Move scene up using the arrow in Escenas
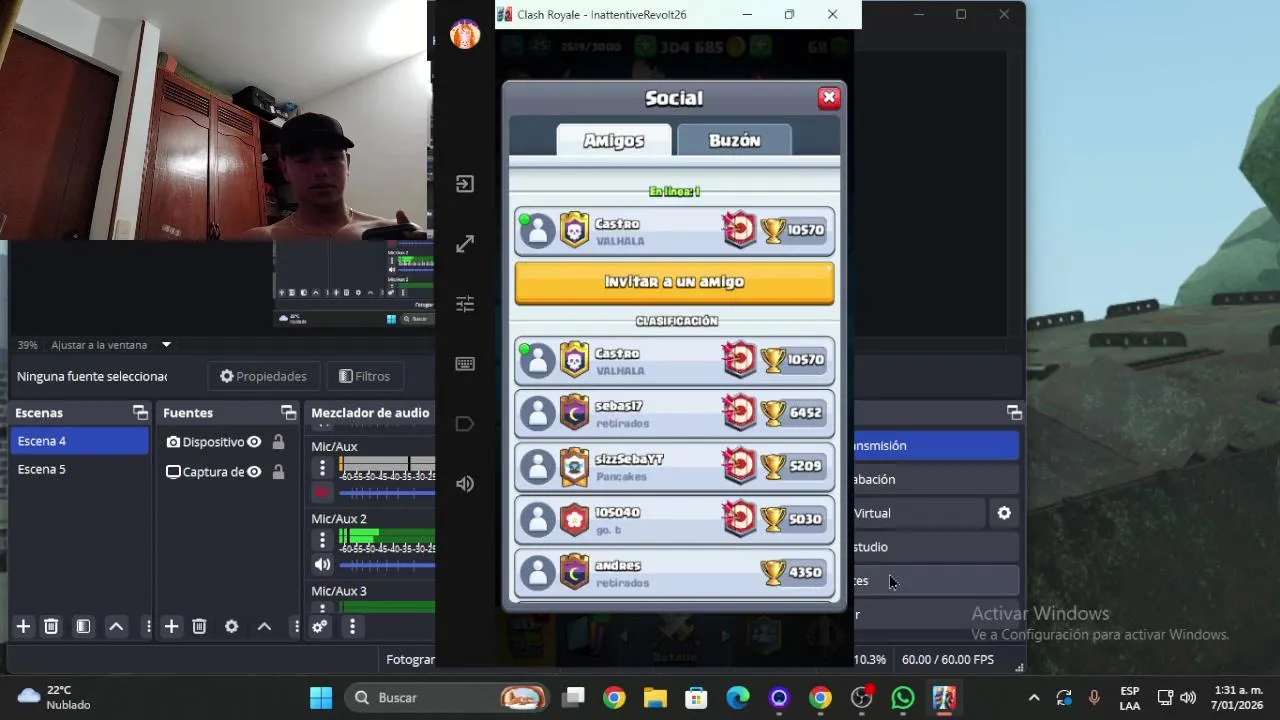This screenshot has width=1280, height=720. (116, 626)
